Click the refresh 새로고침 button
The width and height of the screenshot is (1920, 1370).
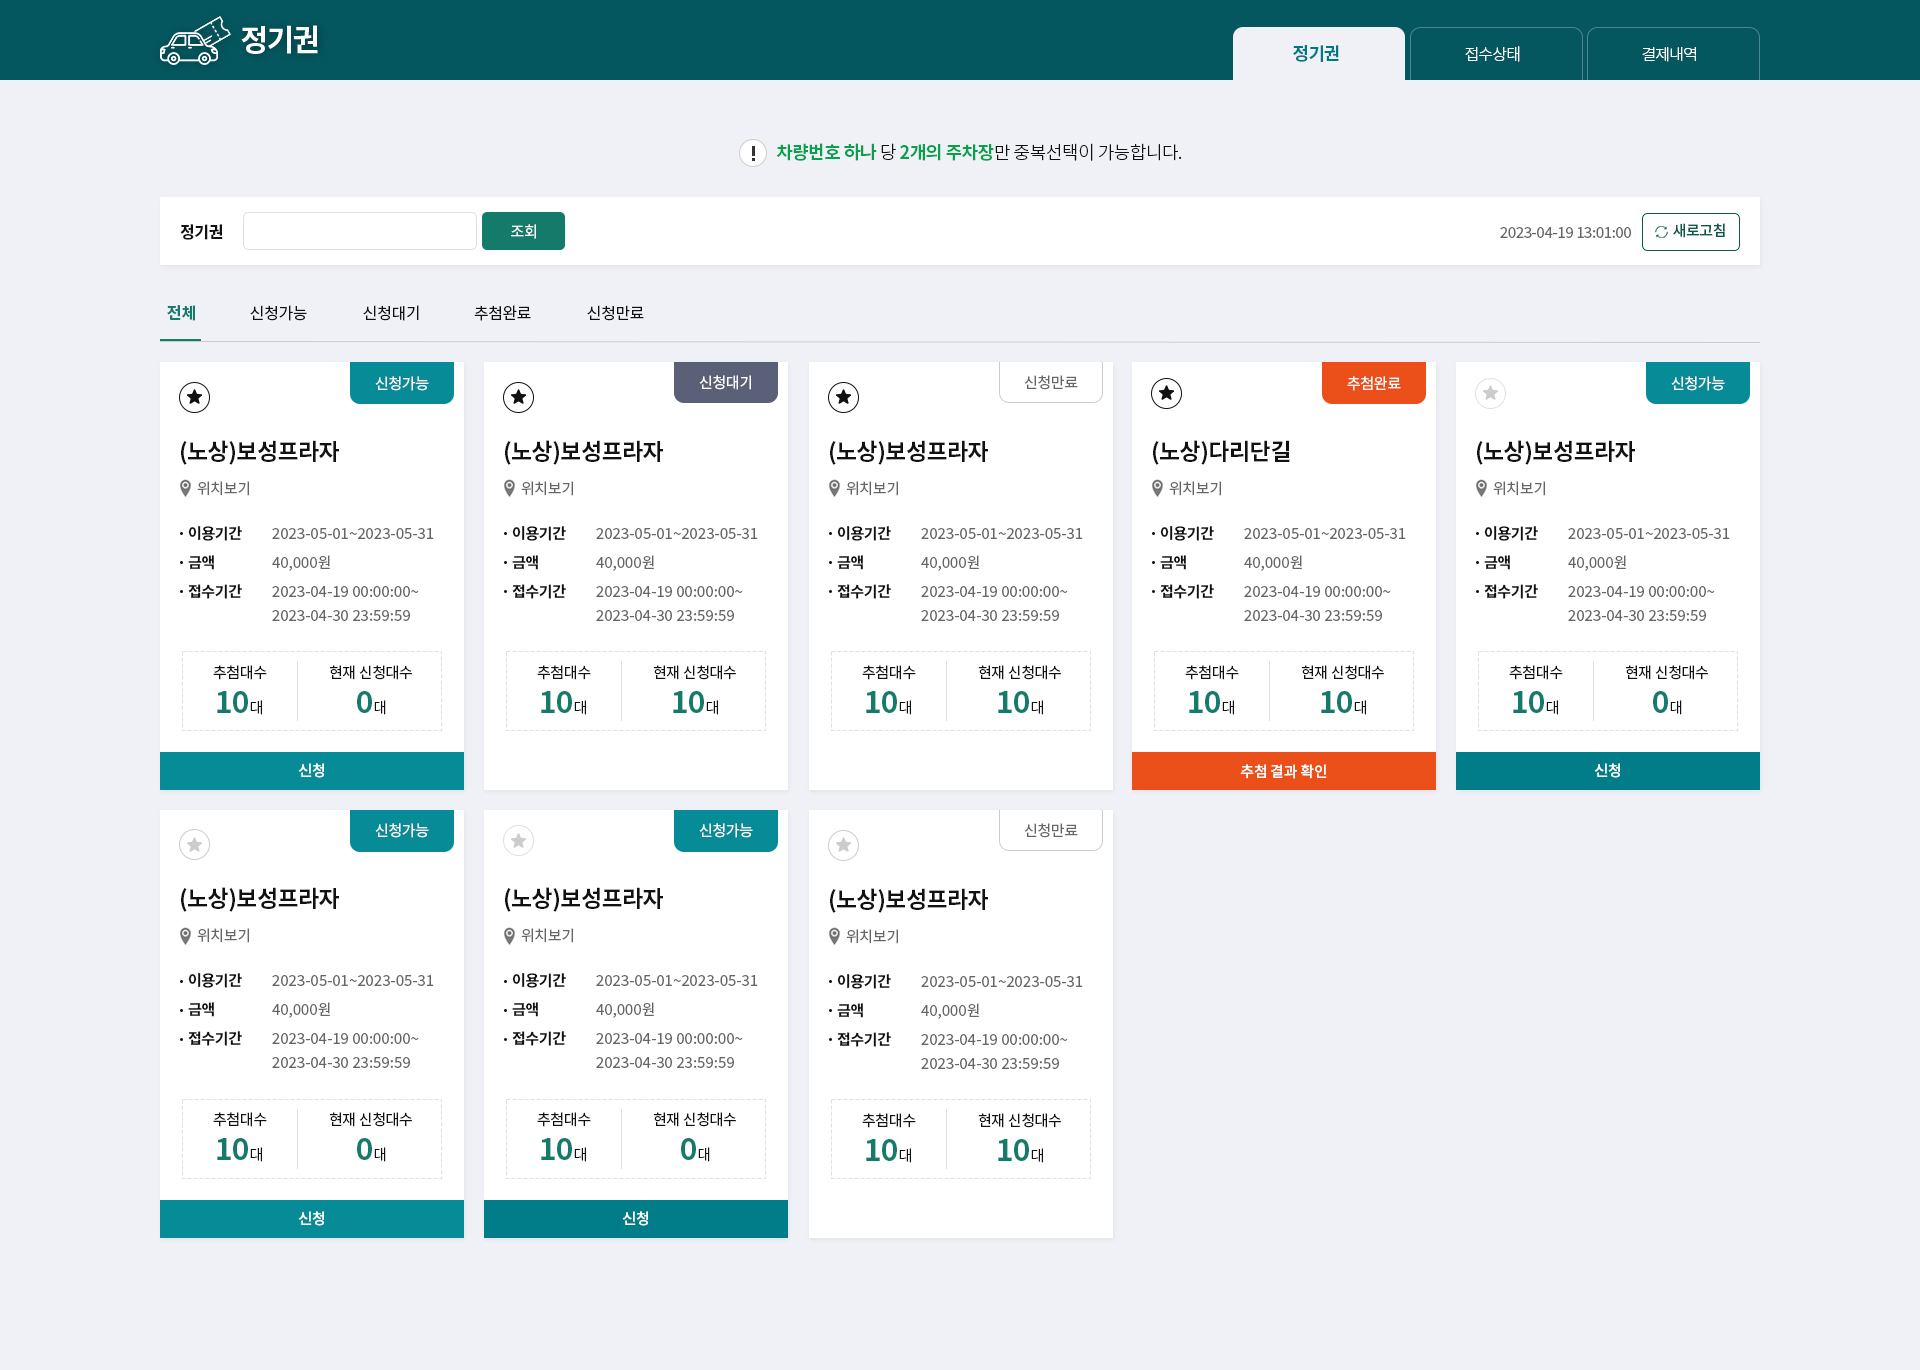pyautogui.click(x=1690, y=232)
